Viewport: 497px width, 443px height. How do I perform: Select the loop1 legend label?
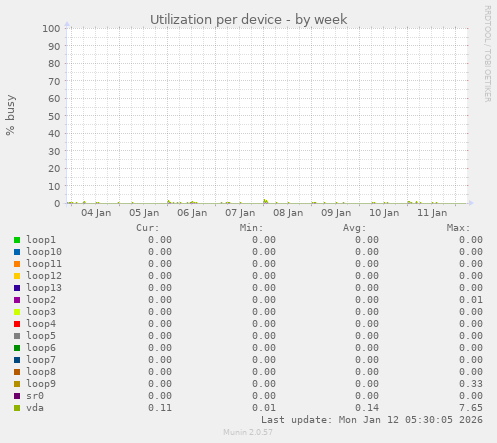pyautogui.click(x=41, y=240)
